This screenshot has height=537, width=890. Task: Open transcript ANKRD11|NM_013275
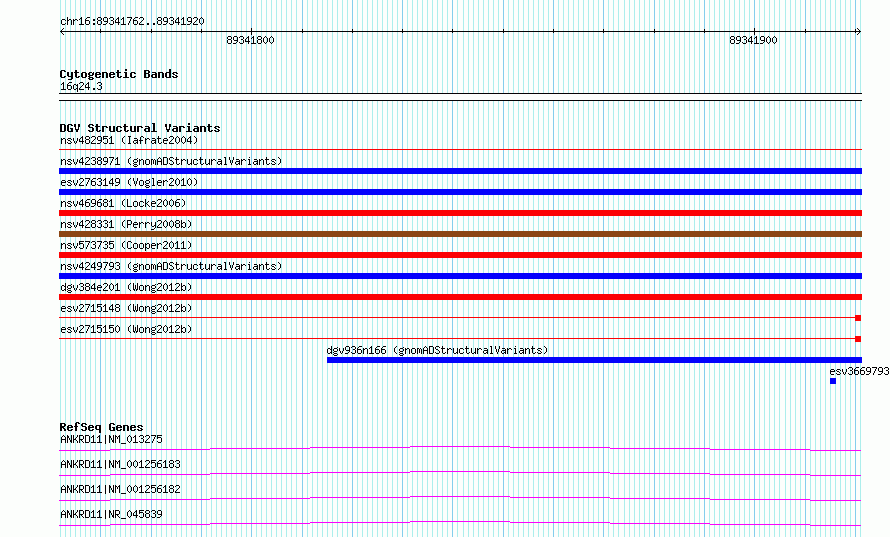(x=111, y=439)
